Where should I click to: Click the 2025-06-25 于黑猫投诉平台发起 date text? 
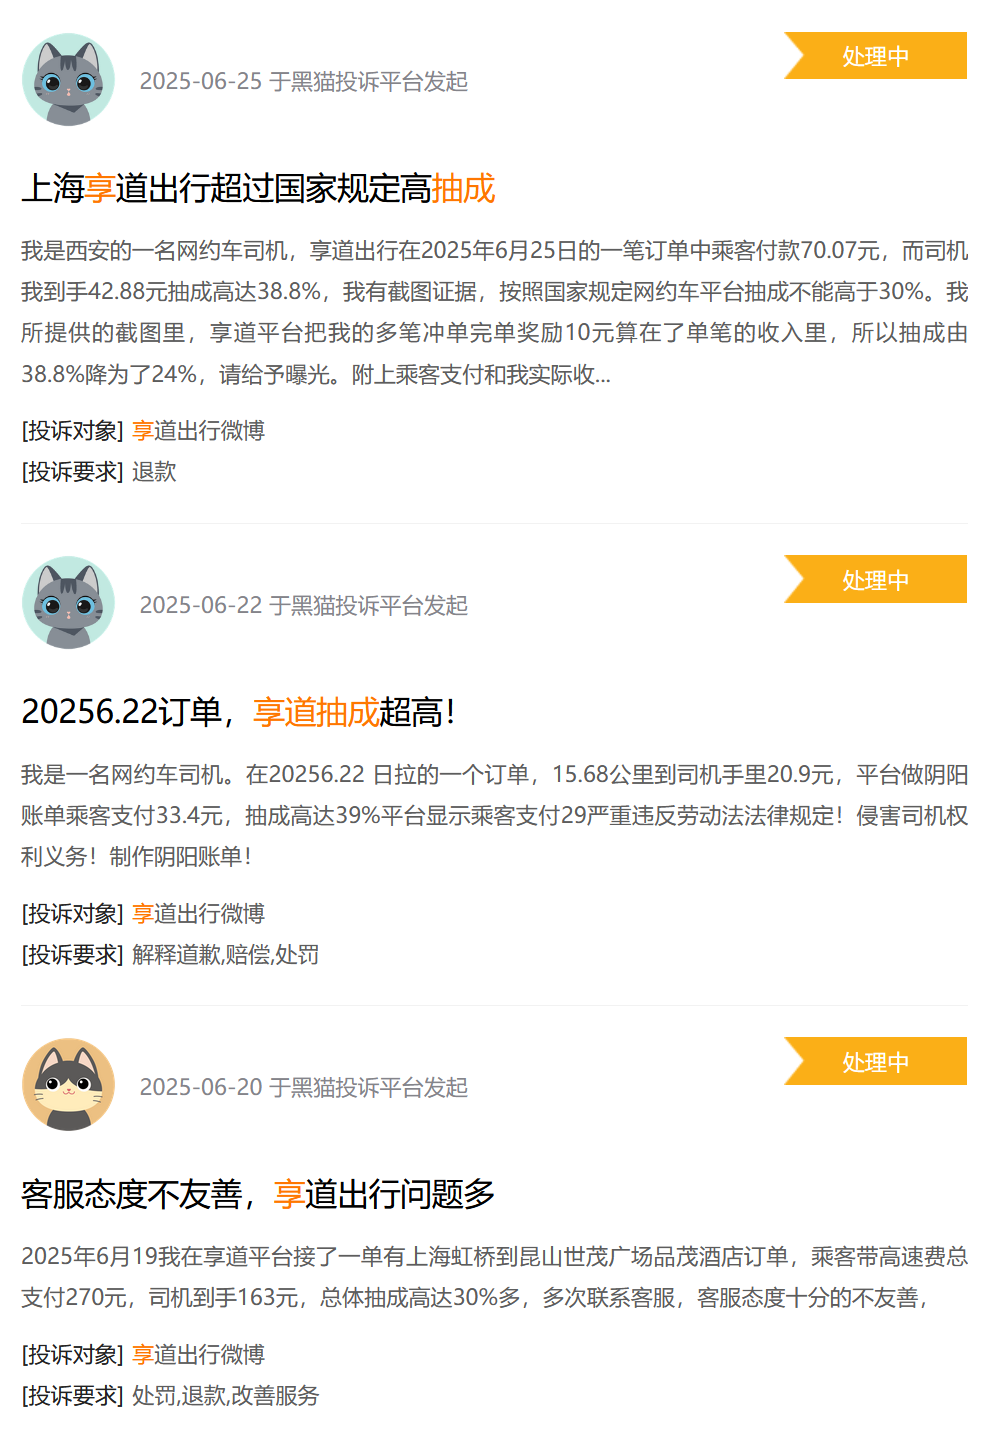point(304,81)
